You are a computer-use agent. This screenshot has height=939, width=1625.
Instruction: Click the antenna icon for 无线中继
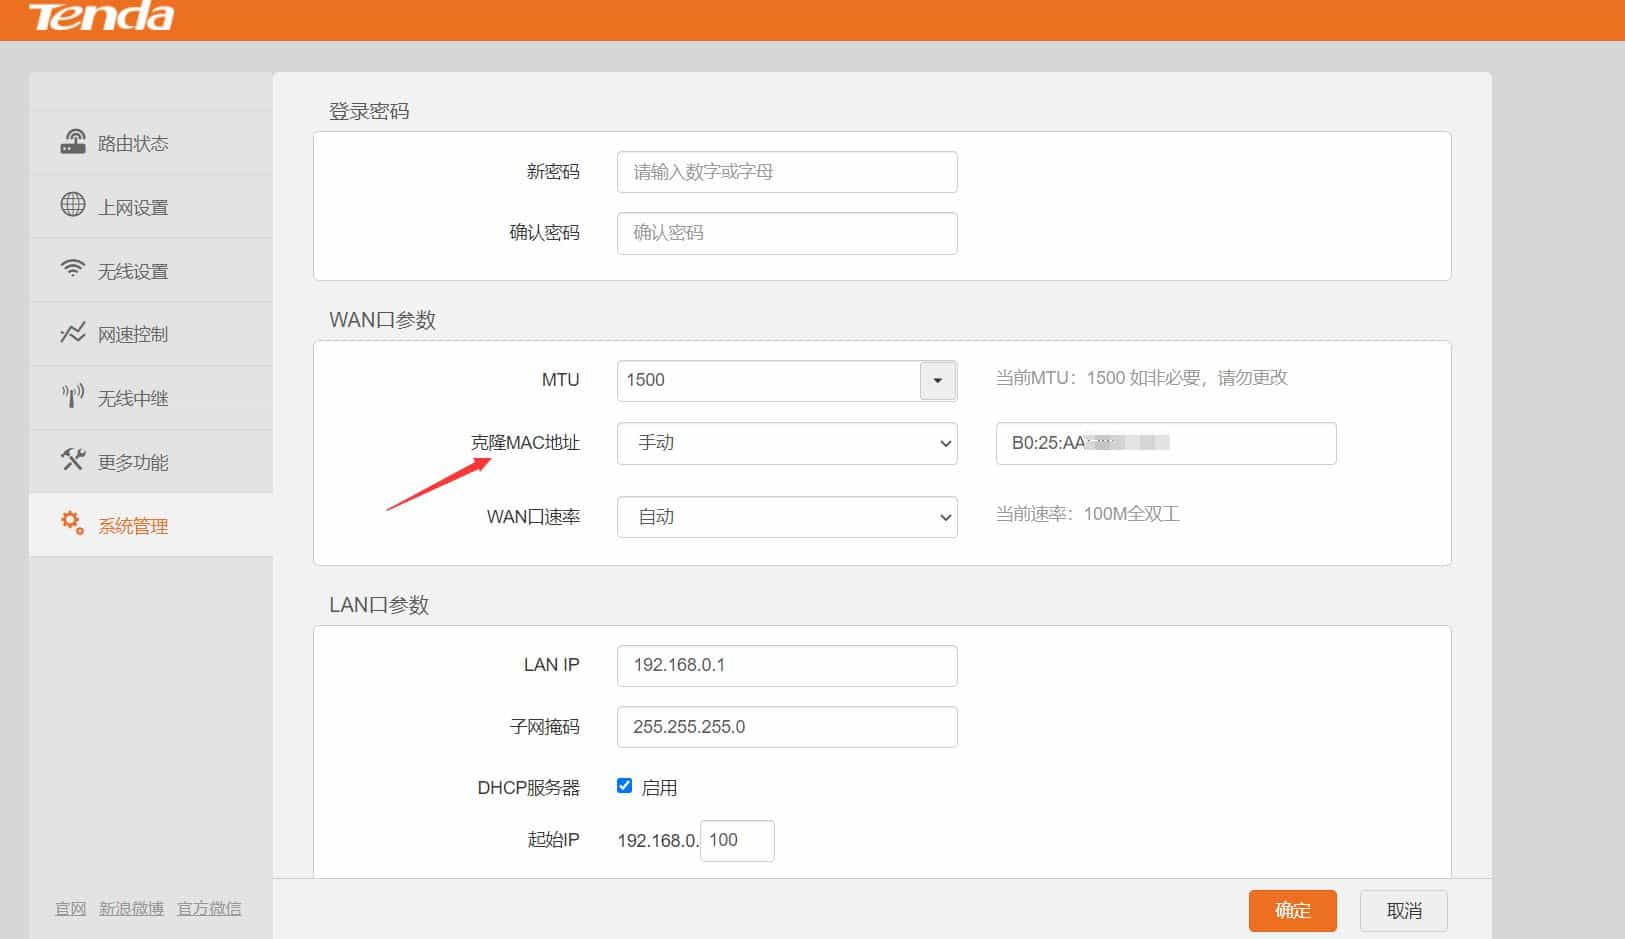tap(73, 396)
